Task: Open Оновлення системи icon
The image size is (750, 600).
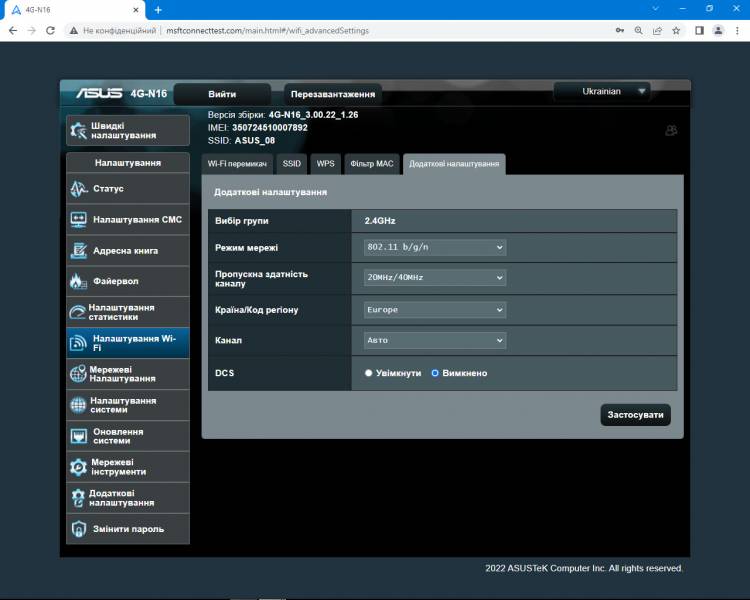Action: click(x=78, y=436)
